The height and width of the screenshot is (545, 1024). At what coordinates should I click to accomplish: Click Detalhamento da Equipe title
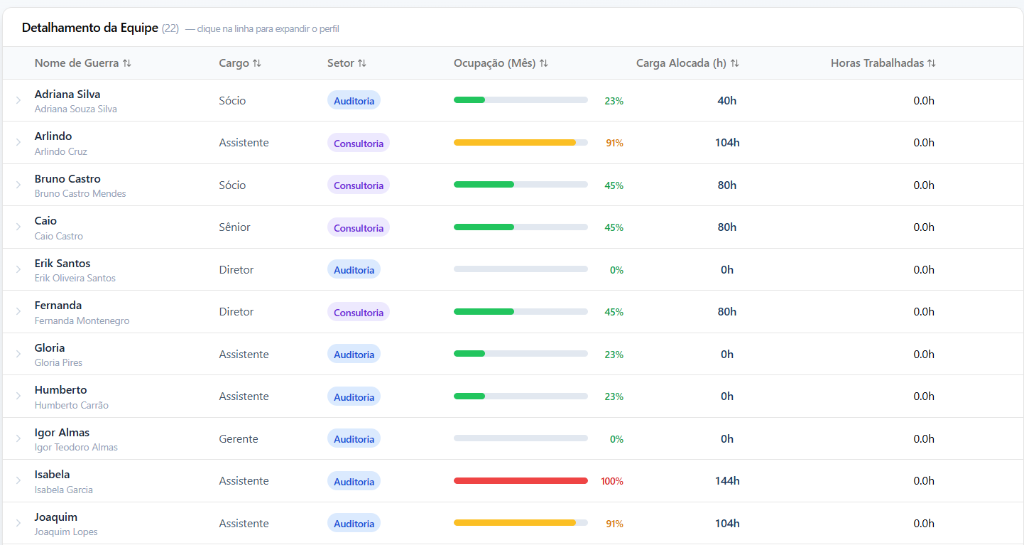click(x=90, y=28)
